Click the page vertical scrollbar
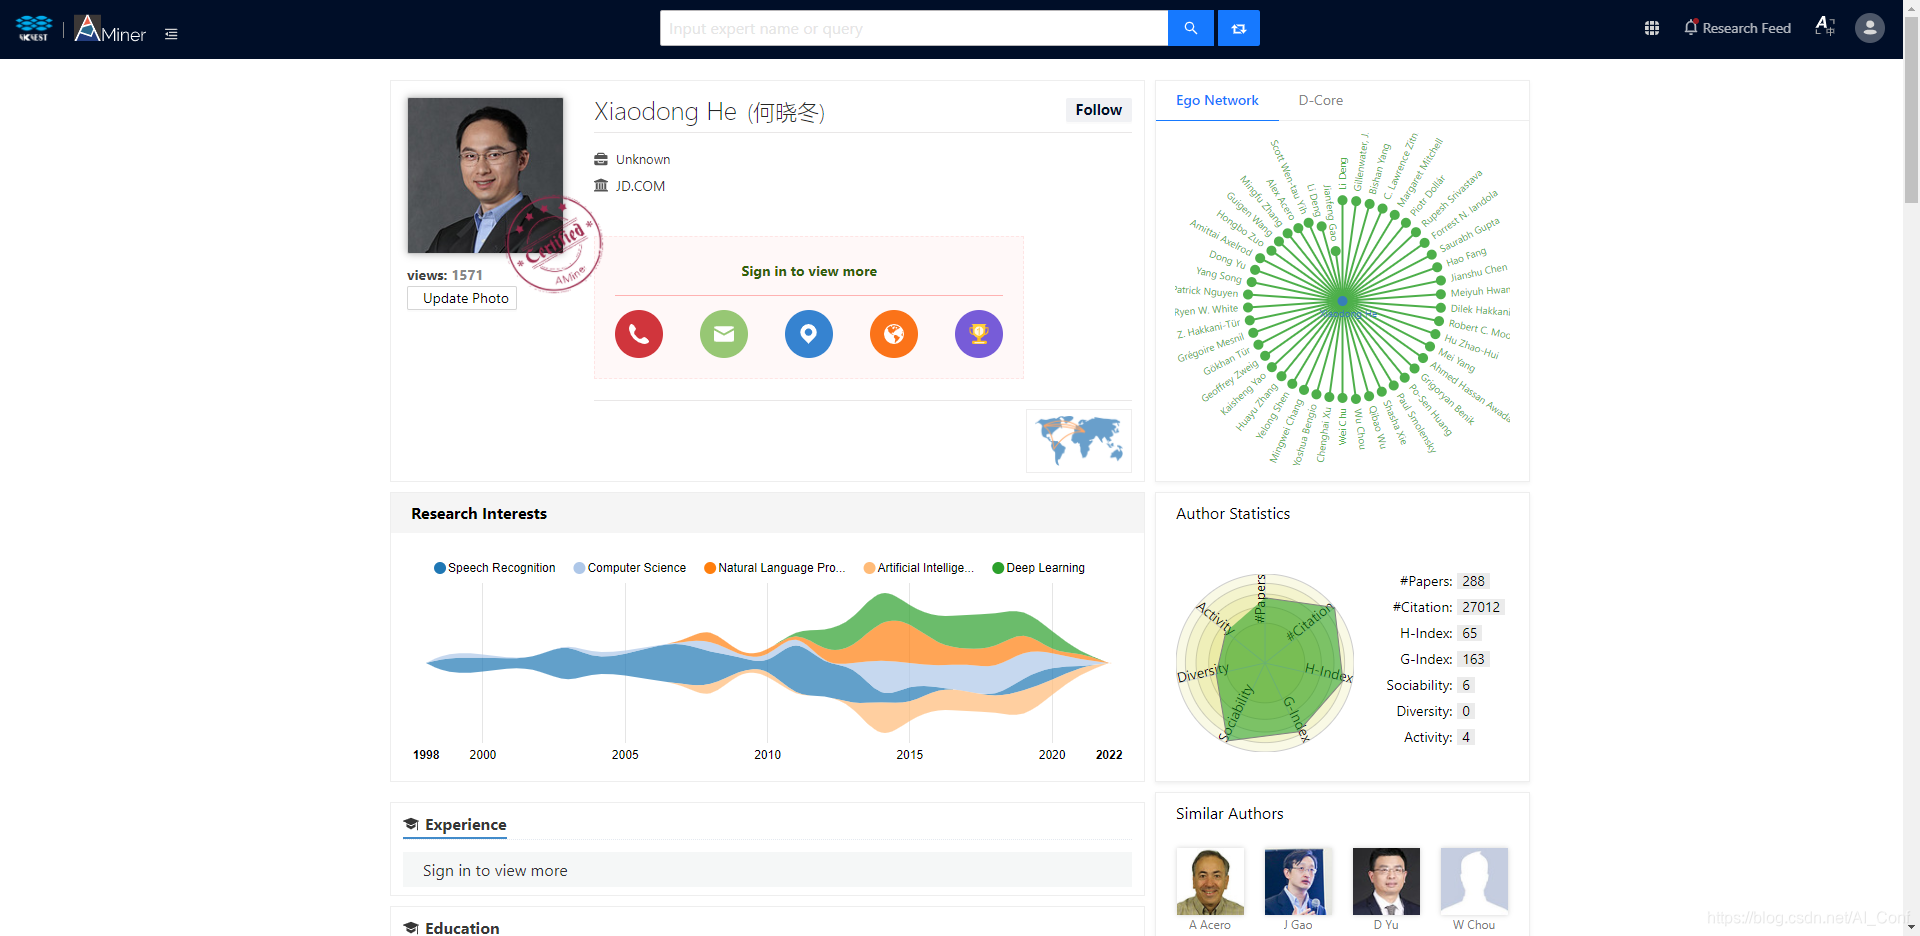Image resolution: width=1920 pixels, height=936 pixels. tap(1911, 110)
